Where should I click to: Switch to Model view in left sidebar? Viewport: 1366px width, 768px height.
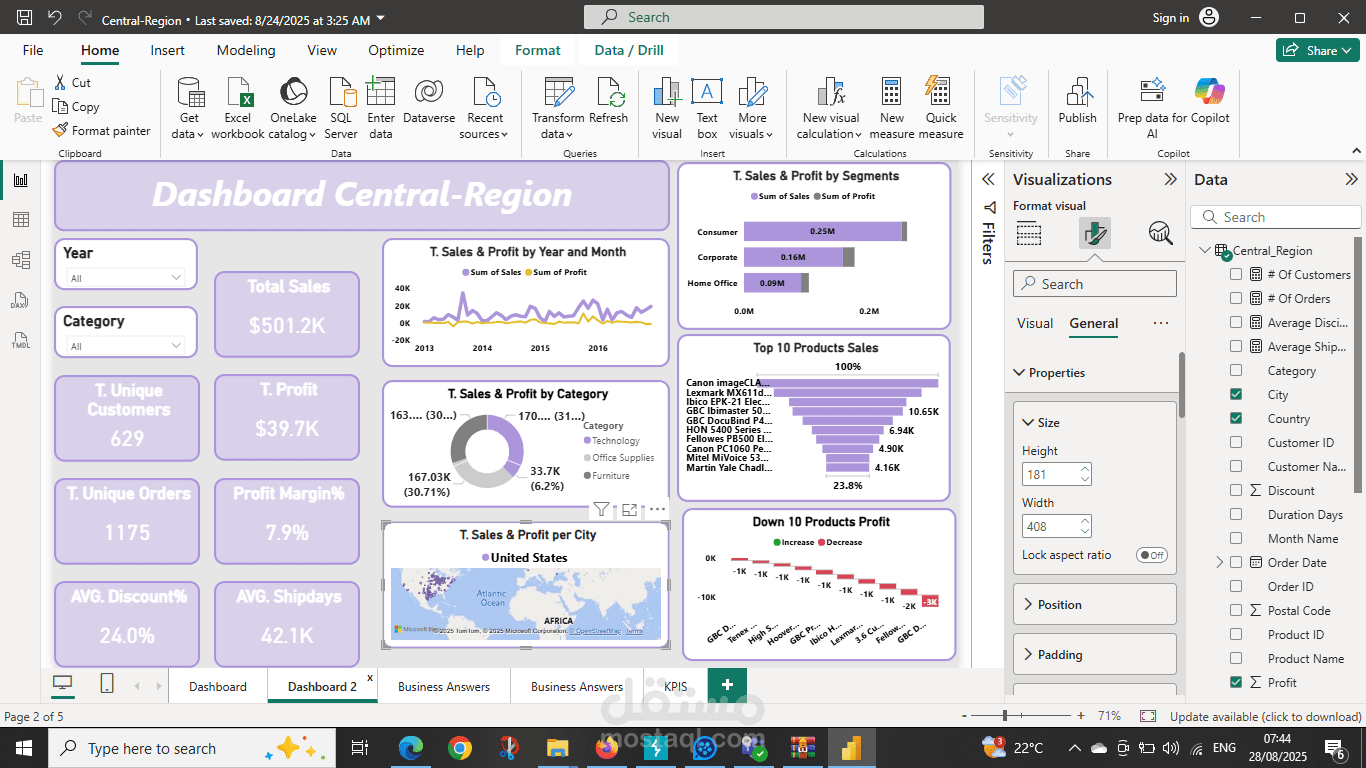(x=21, y=260)
